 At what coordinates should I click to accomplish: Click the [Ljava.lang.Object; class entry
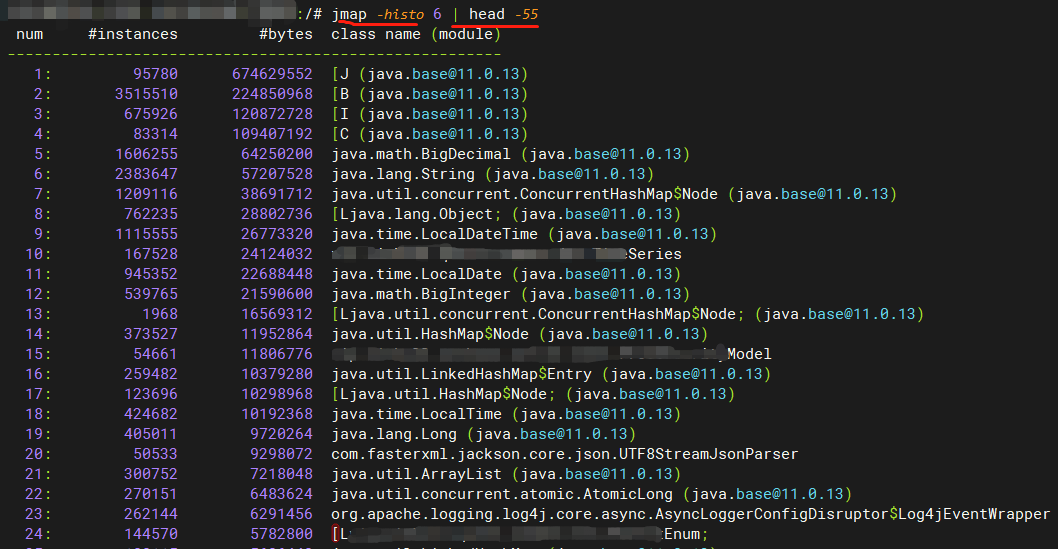click(x=412, y=214)
